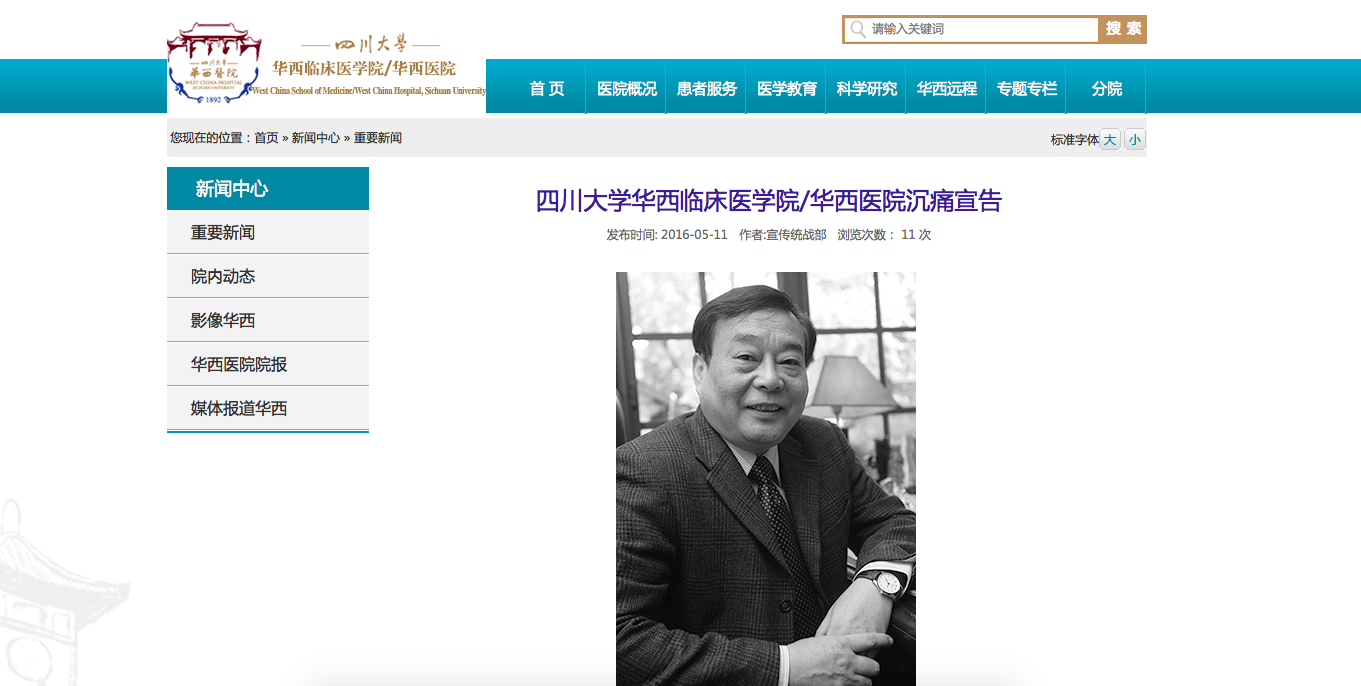Open the 分院 navigation menu
1361x686 pixels.
1106,88
